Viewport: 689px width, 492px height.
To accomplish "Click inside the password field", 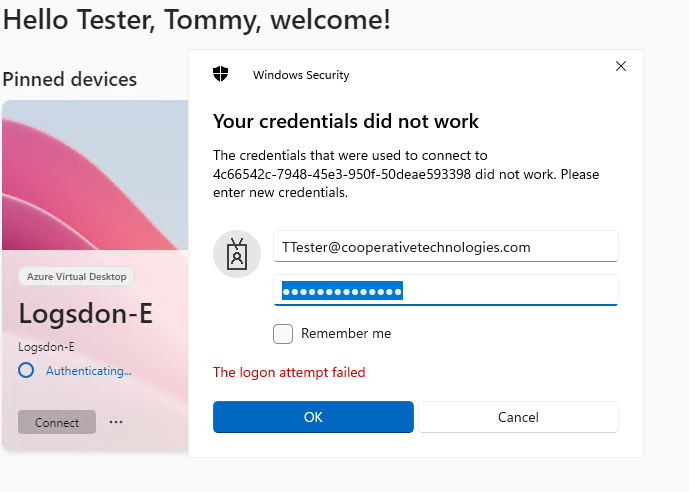I will point(446,290).
